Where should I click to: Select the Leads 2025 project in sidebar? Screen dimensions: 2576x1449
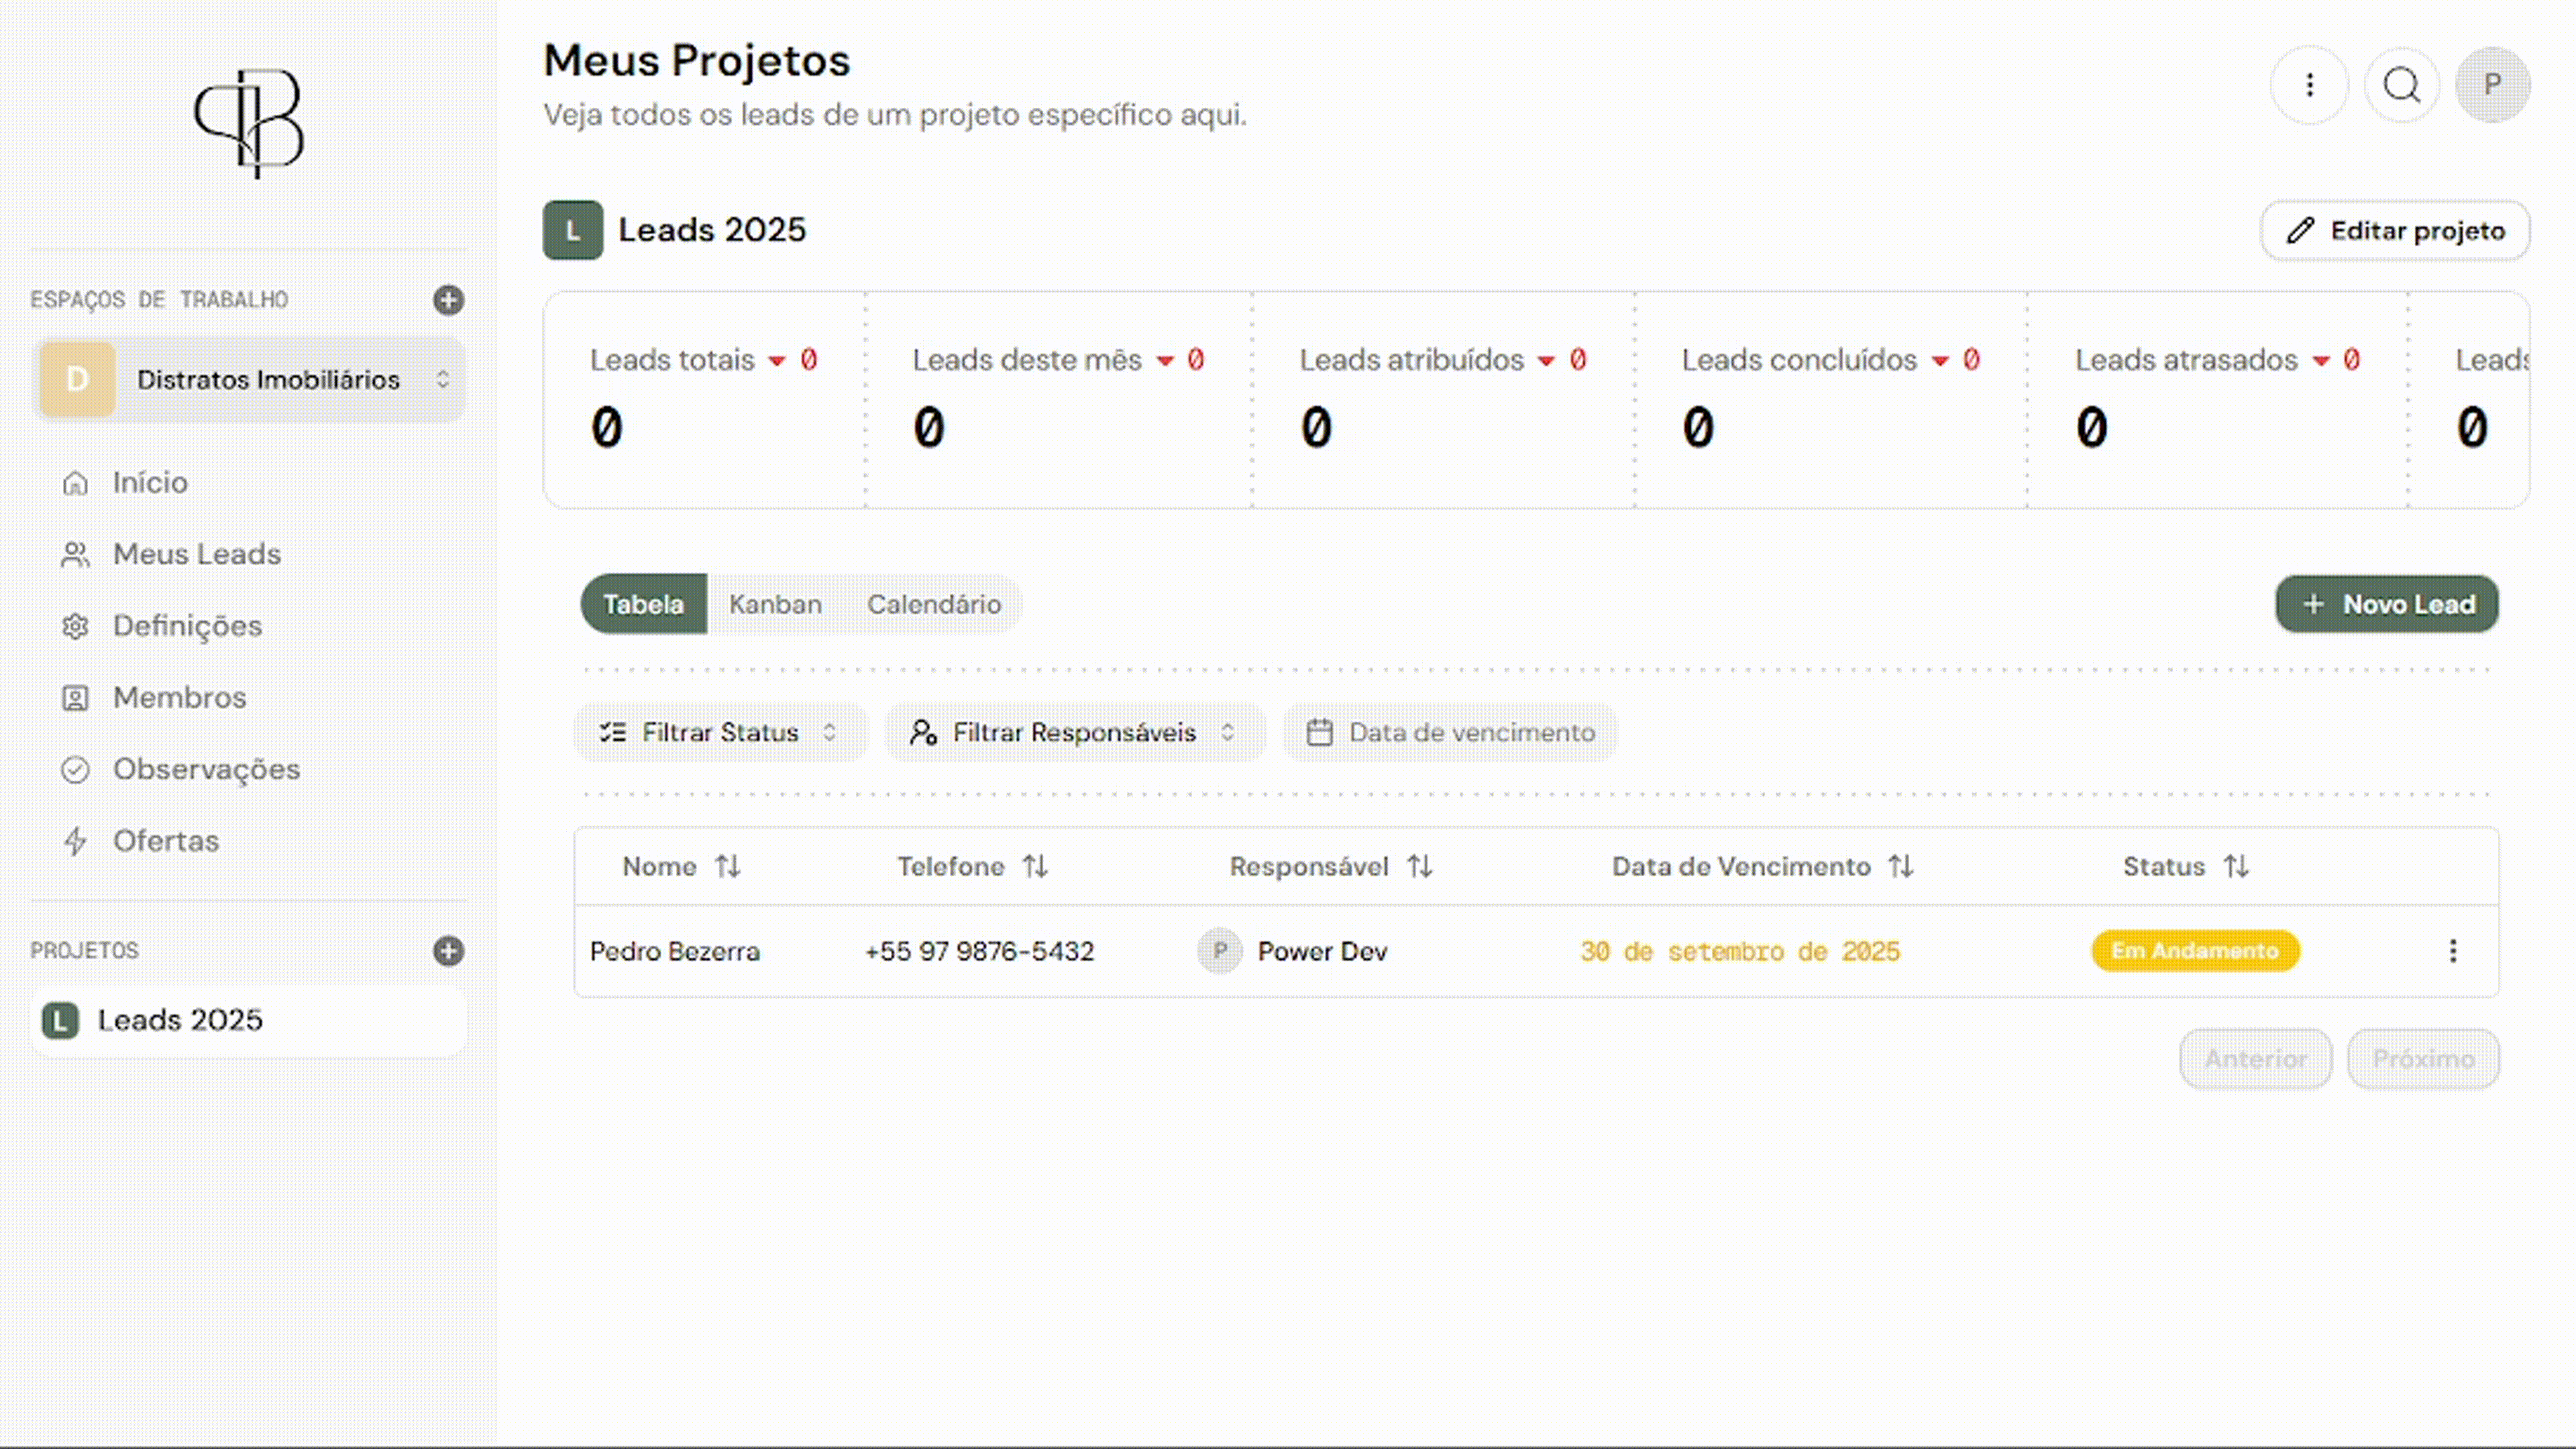[x=180, y=1020]
